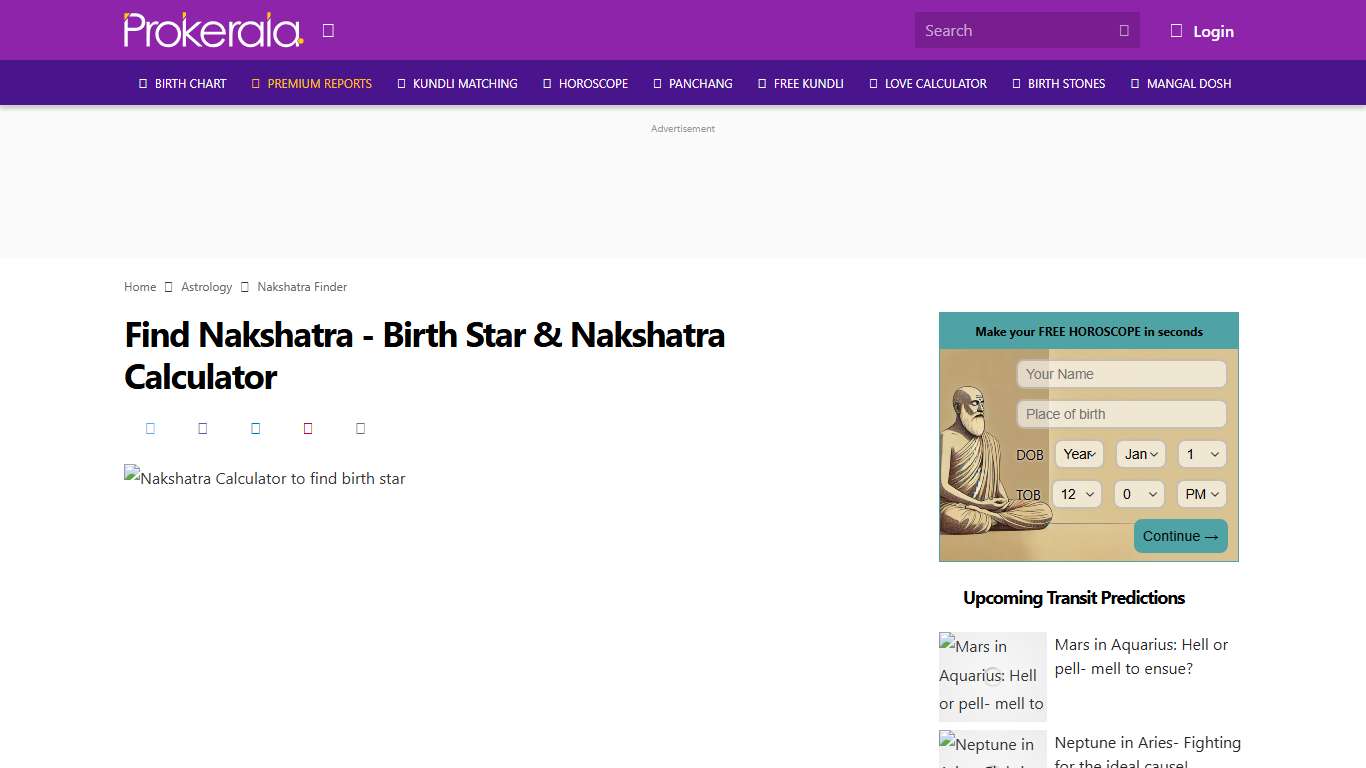Open the Kundli Matching menu item

[463, 83]
